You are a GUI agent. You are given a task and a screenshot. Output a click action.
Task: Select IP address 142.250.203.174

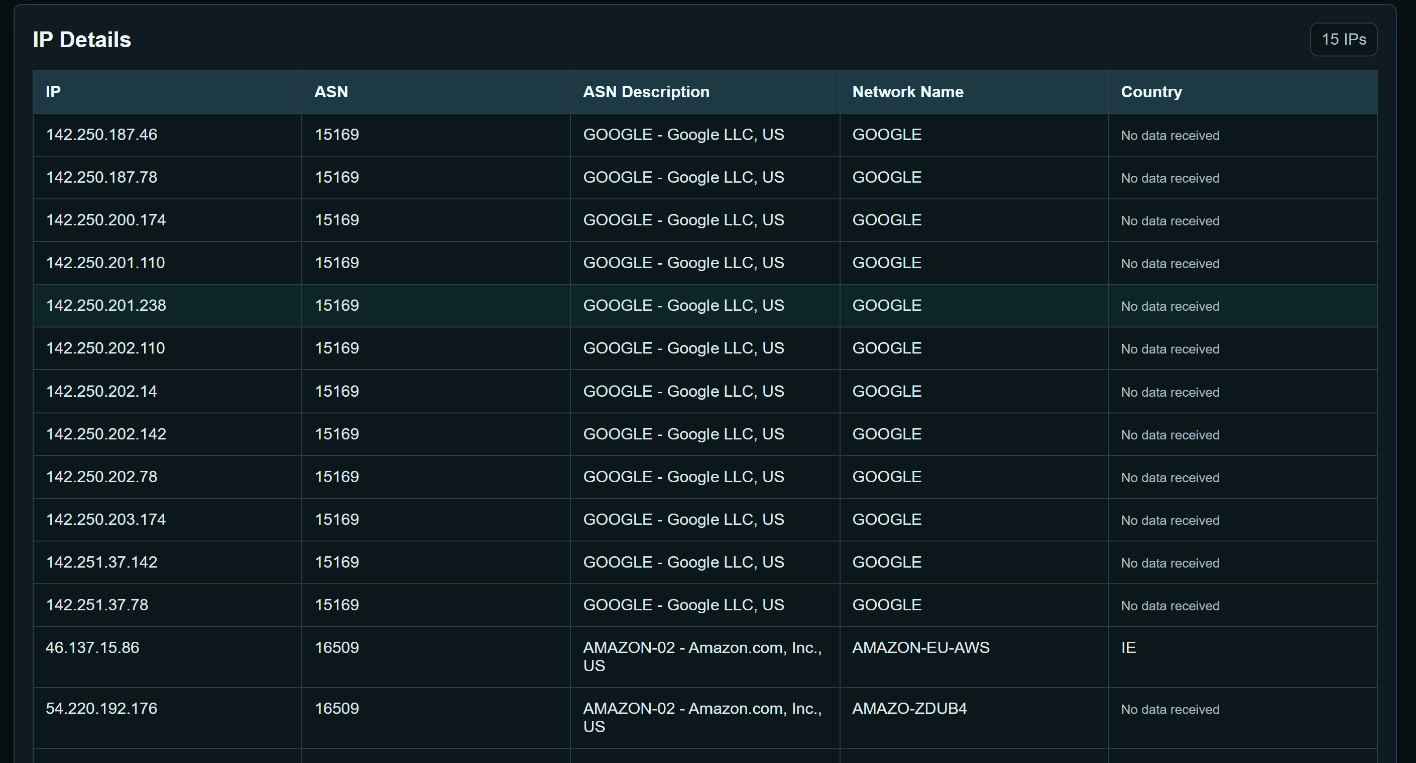[106, 520]
